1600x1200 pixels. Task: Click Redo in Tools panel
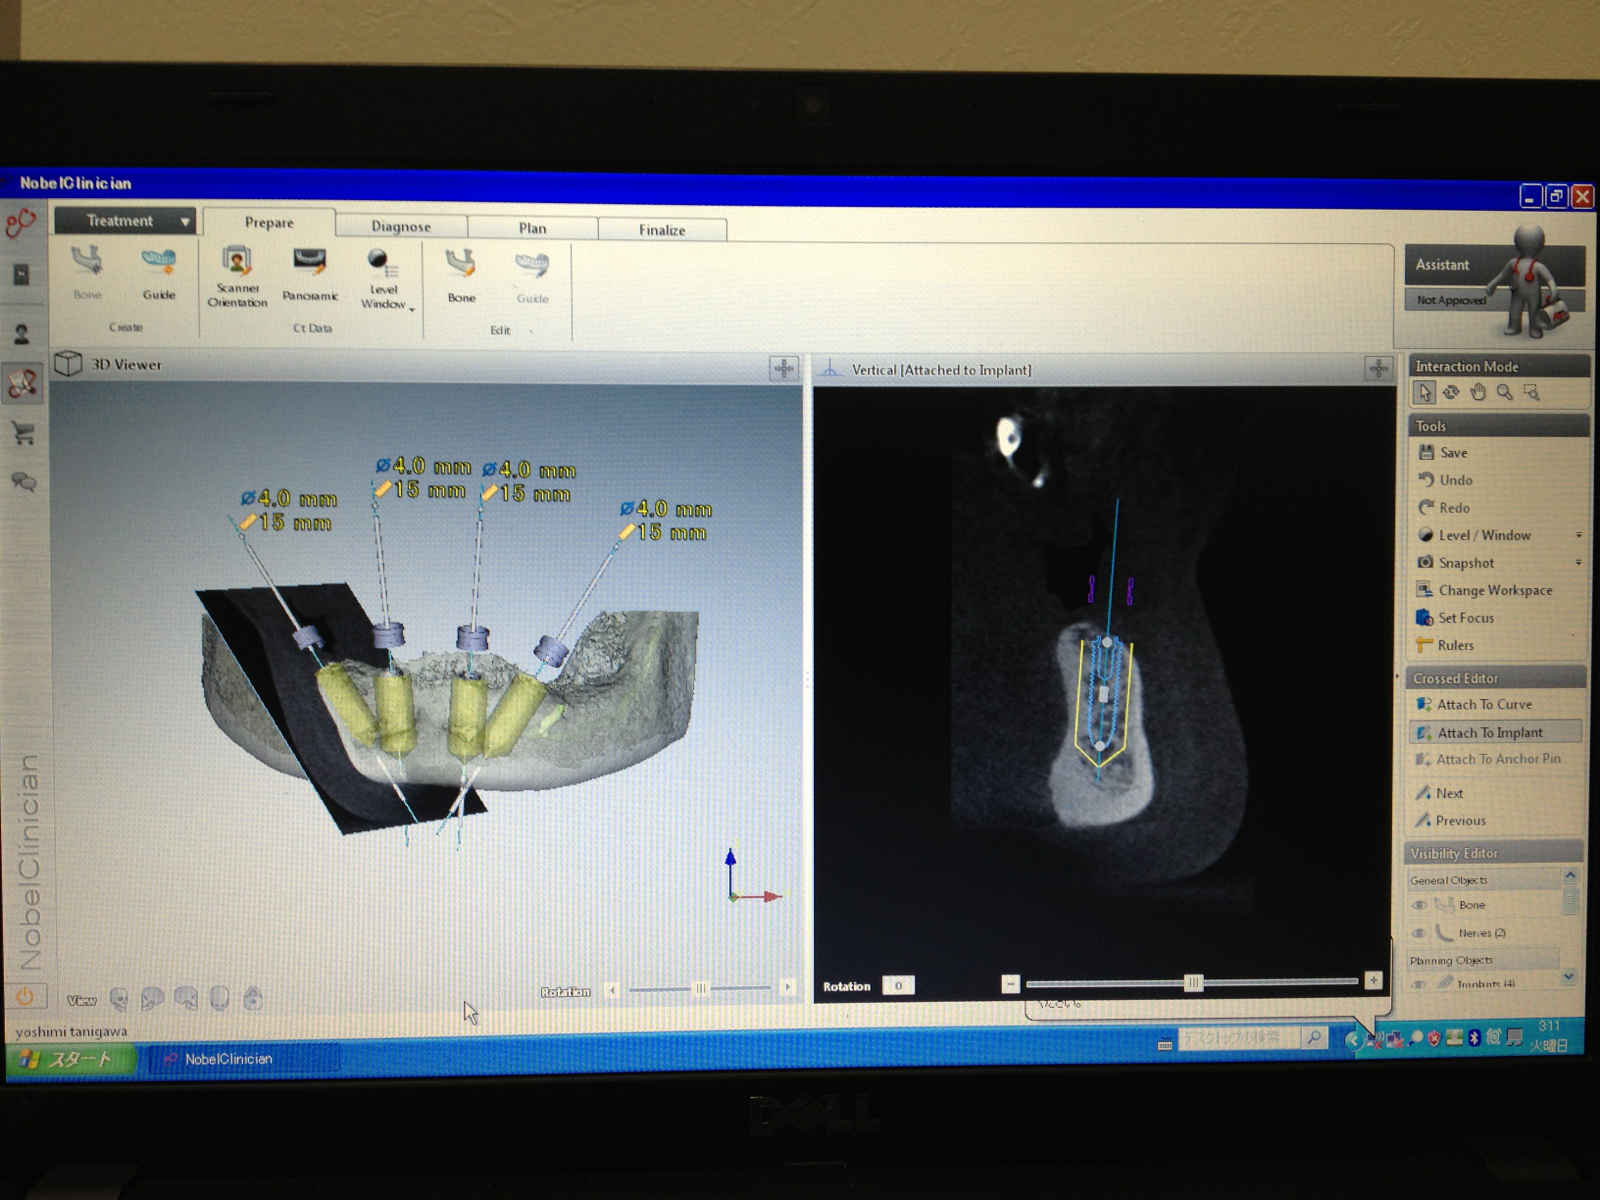pyautogui.click(x=1444, y=508)
